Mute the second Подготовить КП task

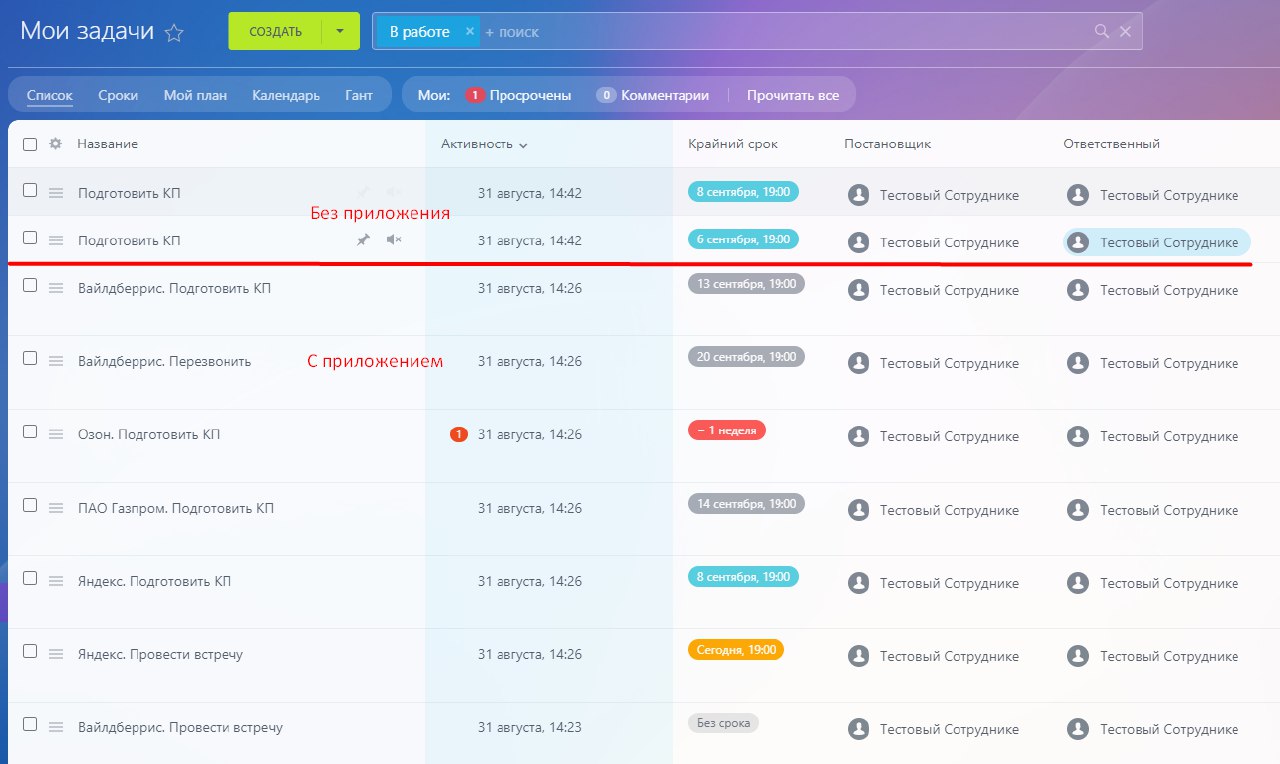tap(394, 240)
